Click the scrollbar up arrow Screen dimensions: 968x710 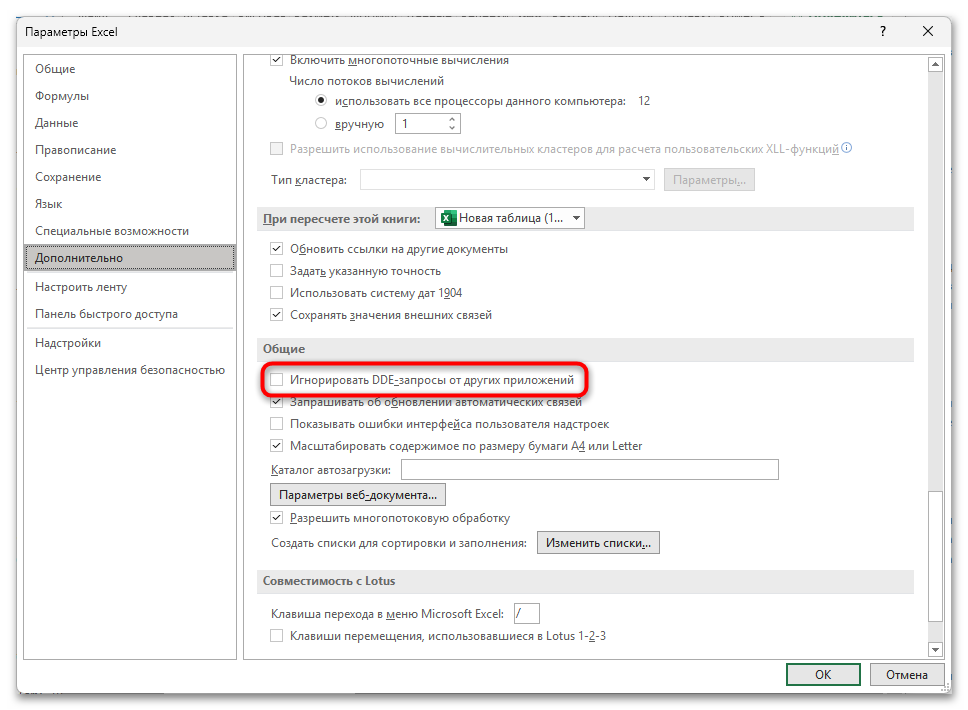point(935,64)
